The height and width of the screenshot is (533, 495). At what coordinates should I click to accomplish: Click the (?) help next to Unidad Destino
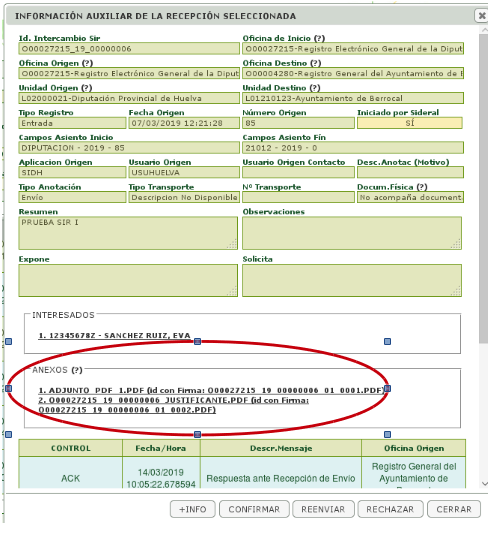314,88
